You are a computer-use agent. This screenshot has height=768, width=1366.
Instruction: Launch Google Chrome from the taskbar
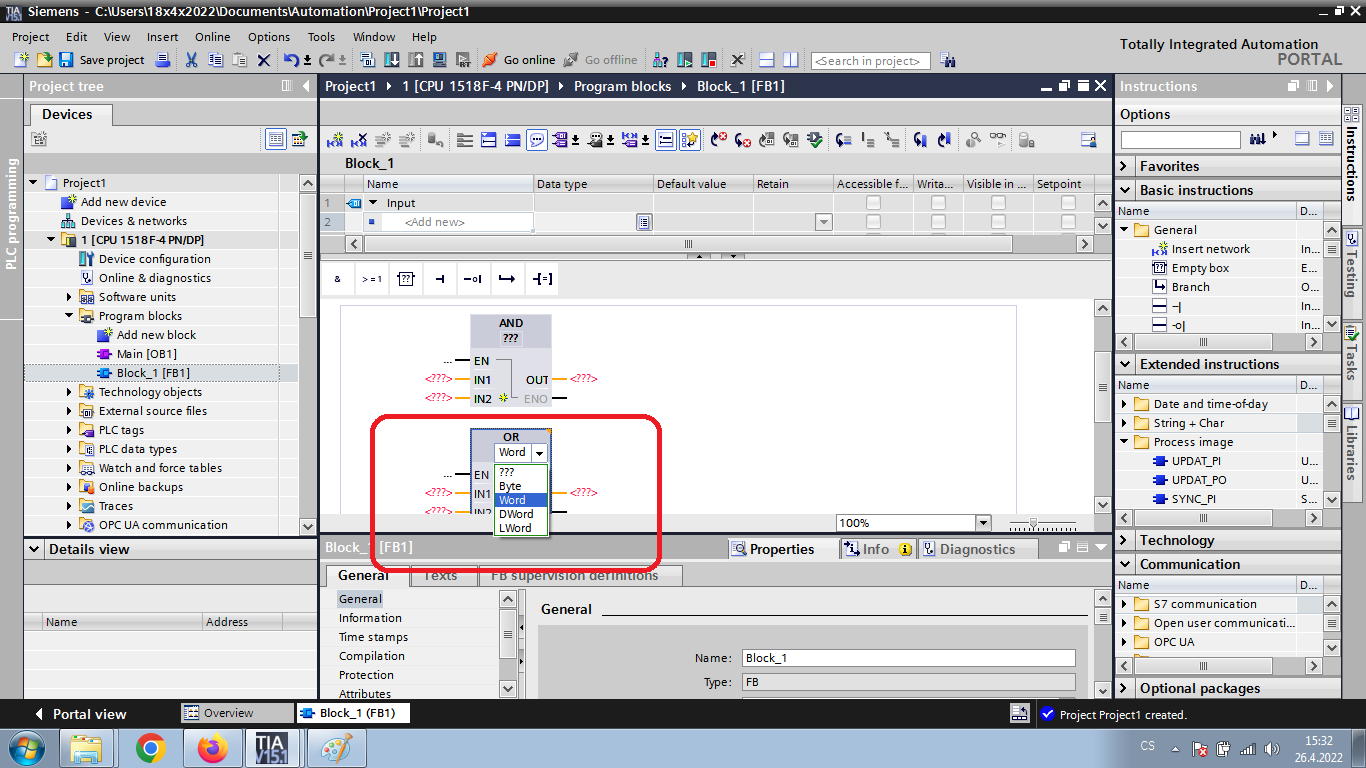tap(151, 748)
